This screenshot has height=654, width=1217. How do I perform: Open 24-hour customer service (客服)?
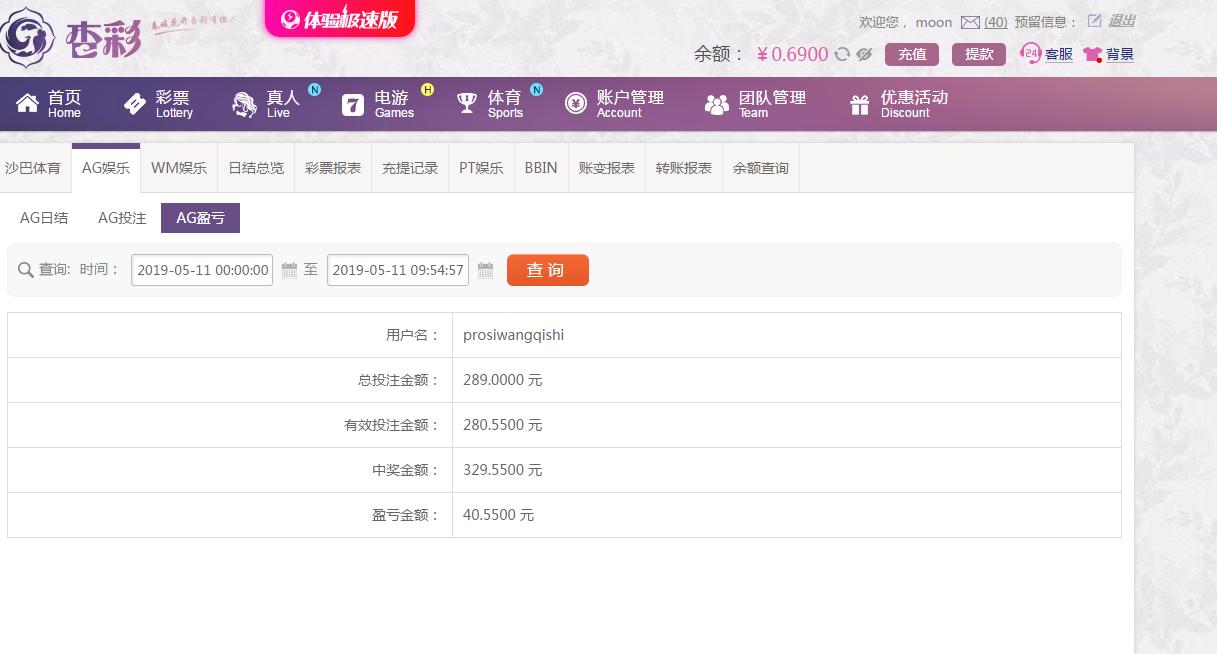click(x=1046, y=54)
